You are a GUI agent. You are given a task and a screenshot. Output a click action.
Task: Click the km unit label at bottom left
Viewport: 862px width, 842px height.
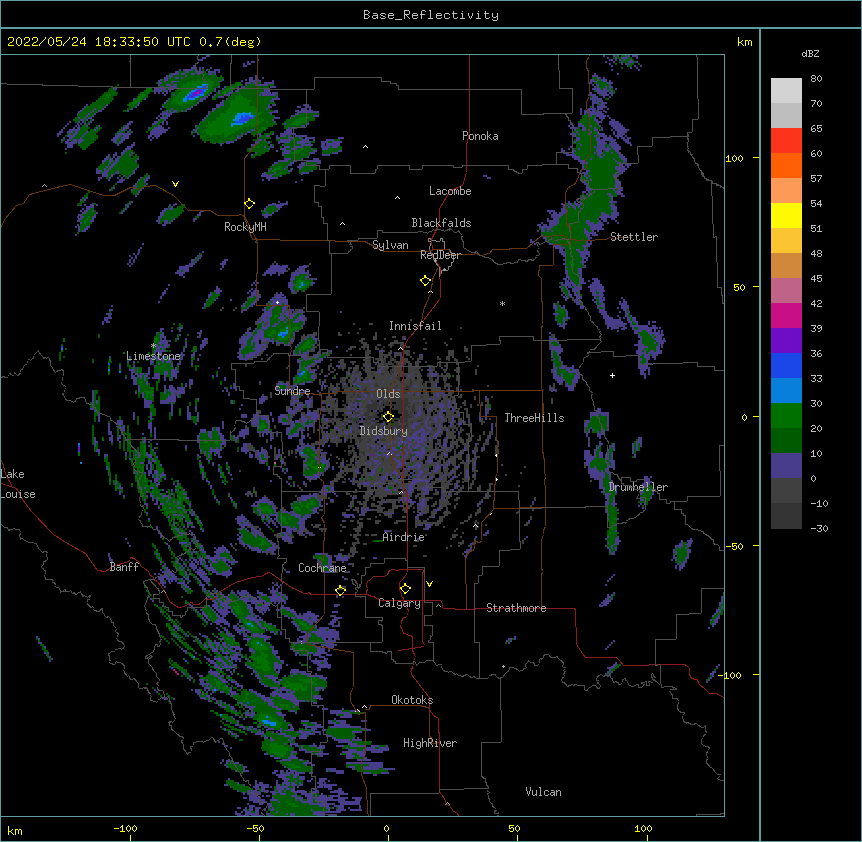15,831
